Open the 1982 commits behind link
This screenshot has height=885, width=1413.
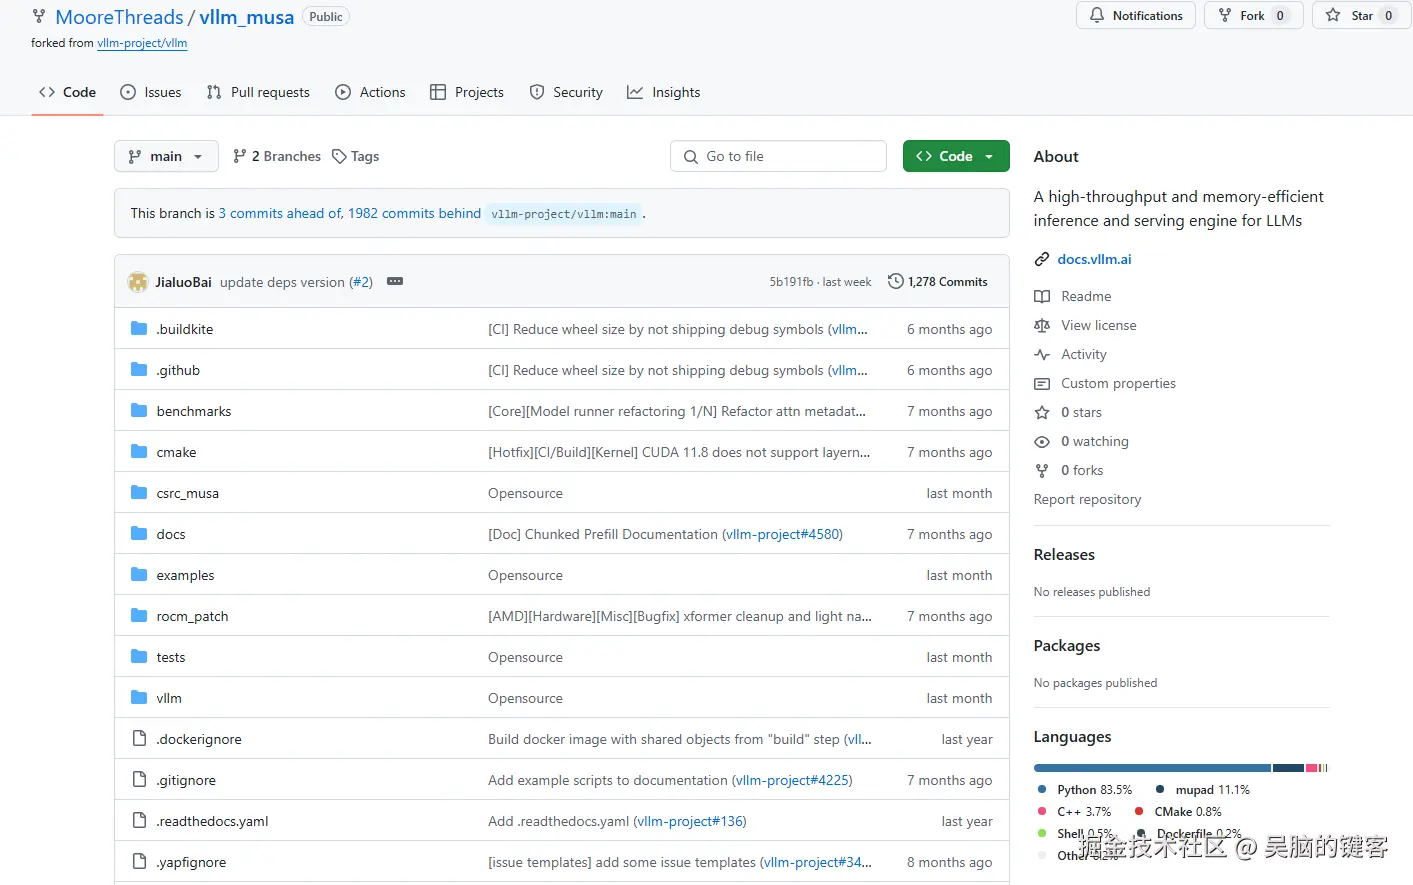coord(414,213)
